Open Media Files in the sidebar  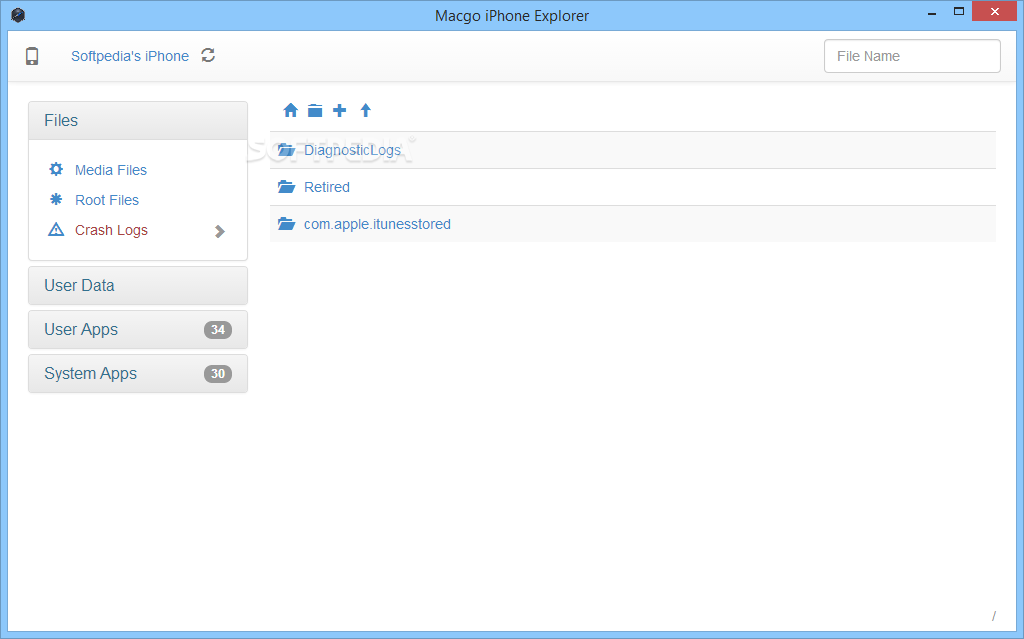pos(111,170)
